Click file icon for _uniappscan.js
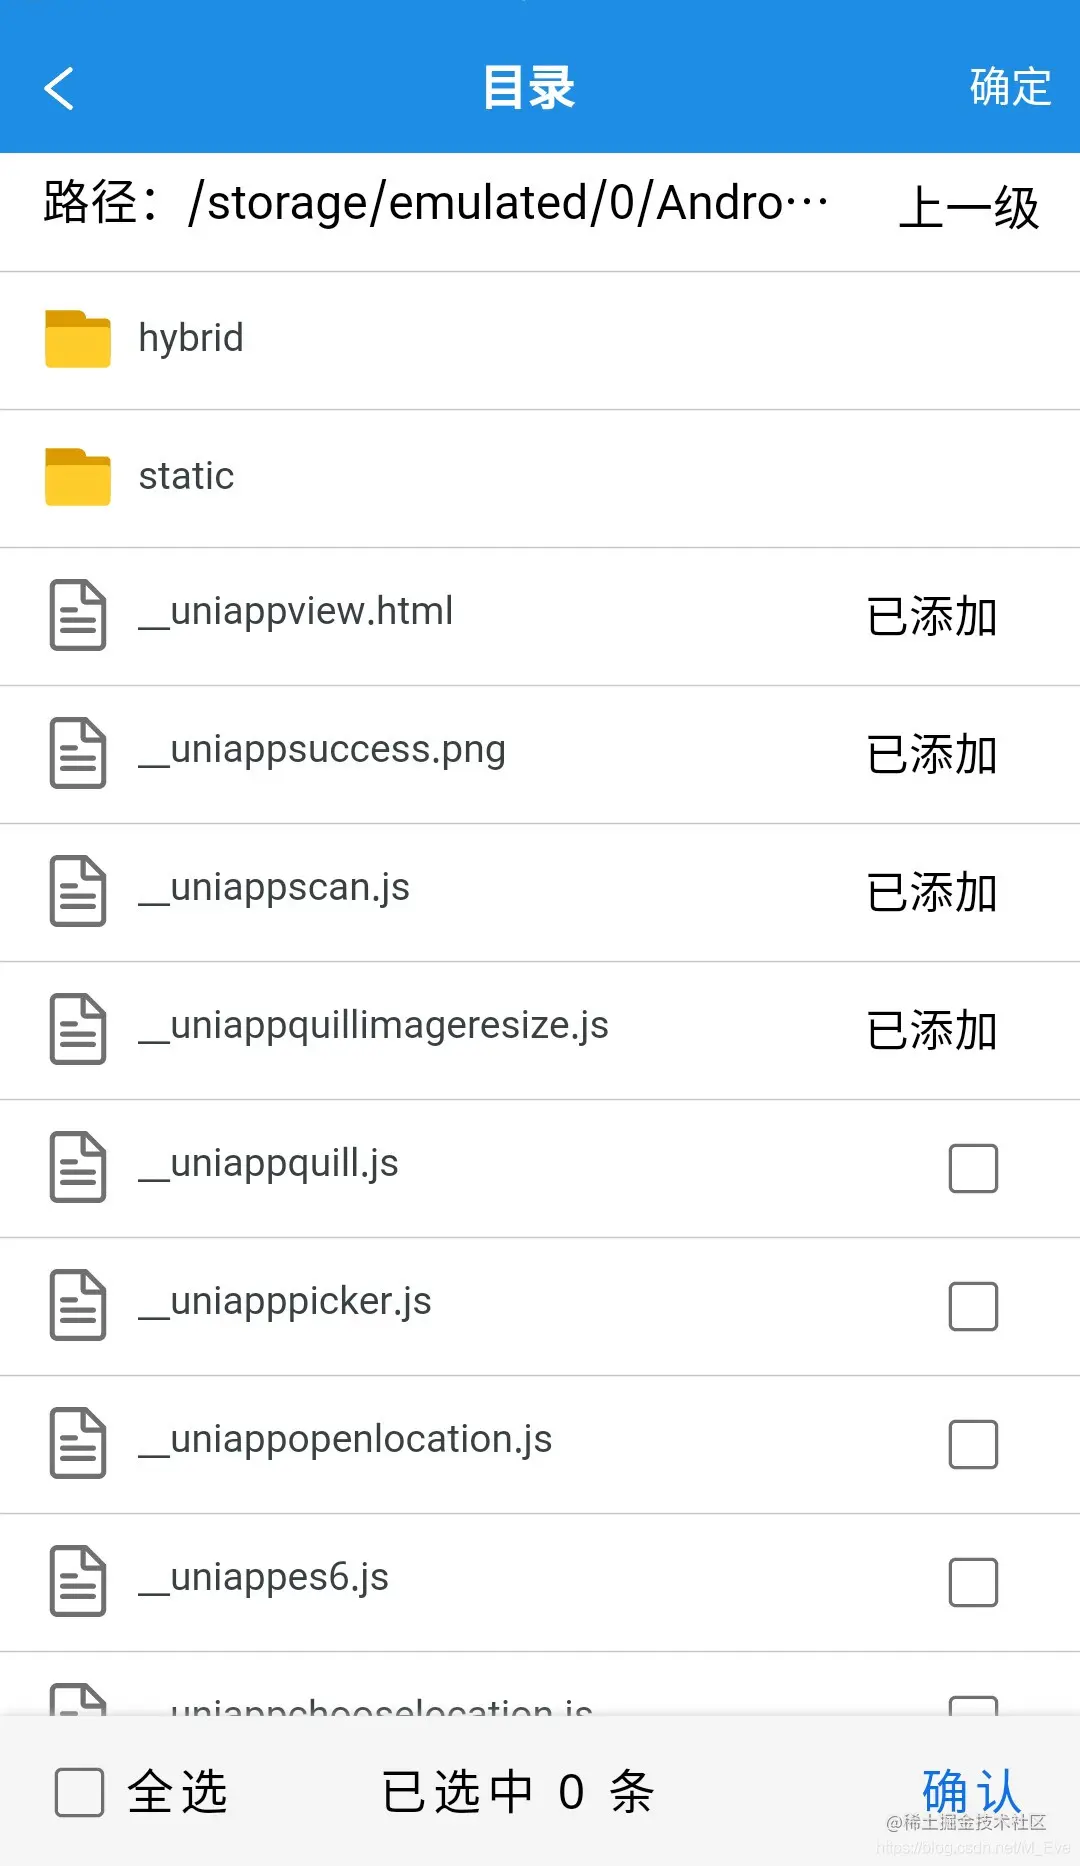 pos(78,891)
